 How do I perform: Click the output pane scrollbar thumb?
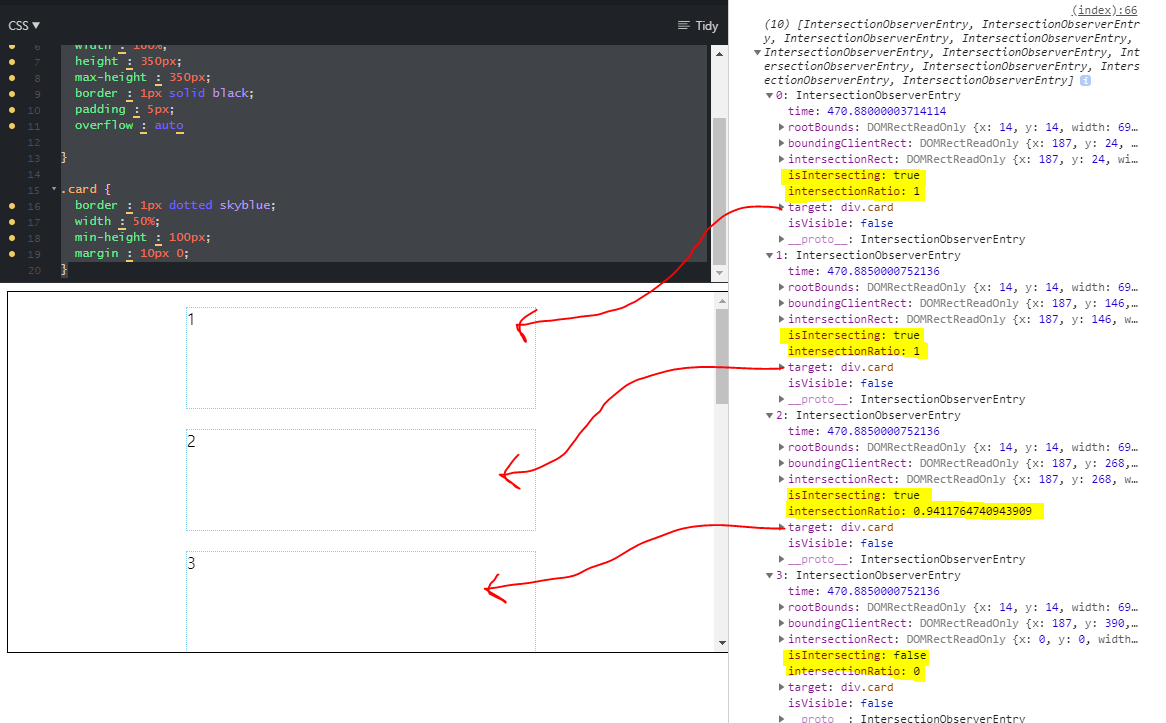click(721, 356)
